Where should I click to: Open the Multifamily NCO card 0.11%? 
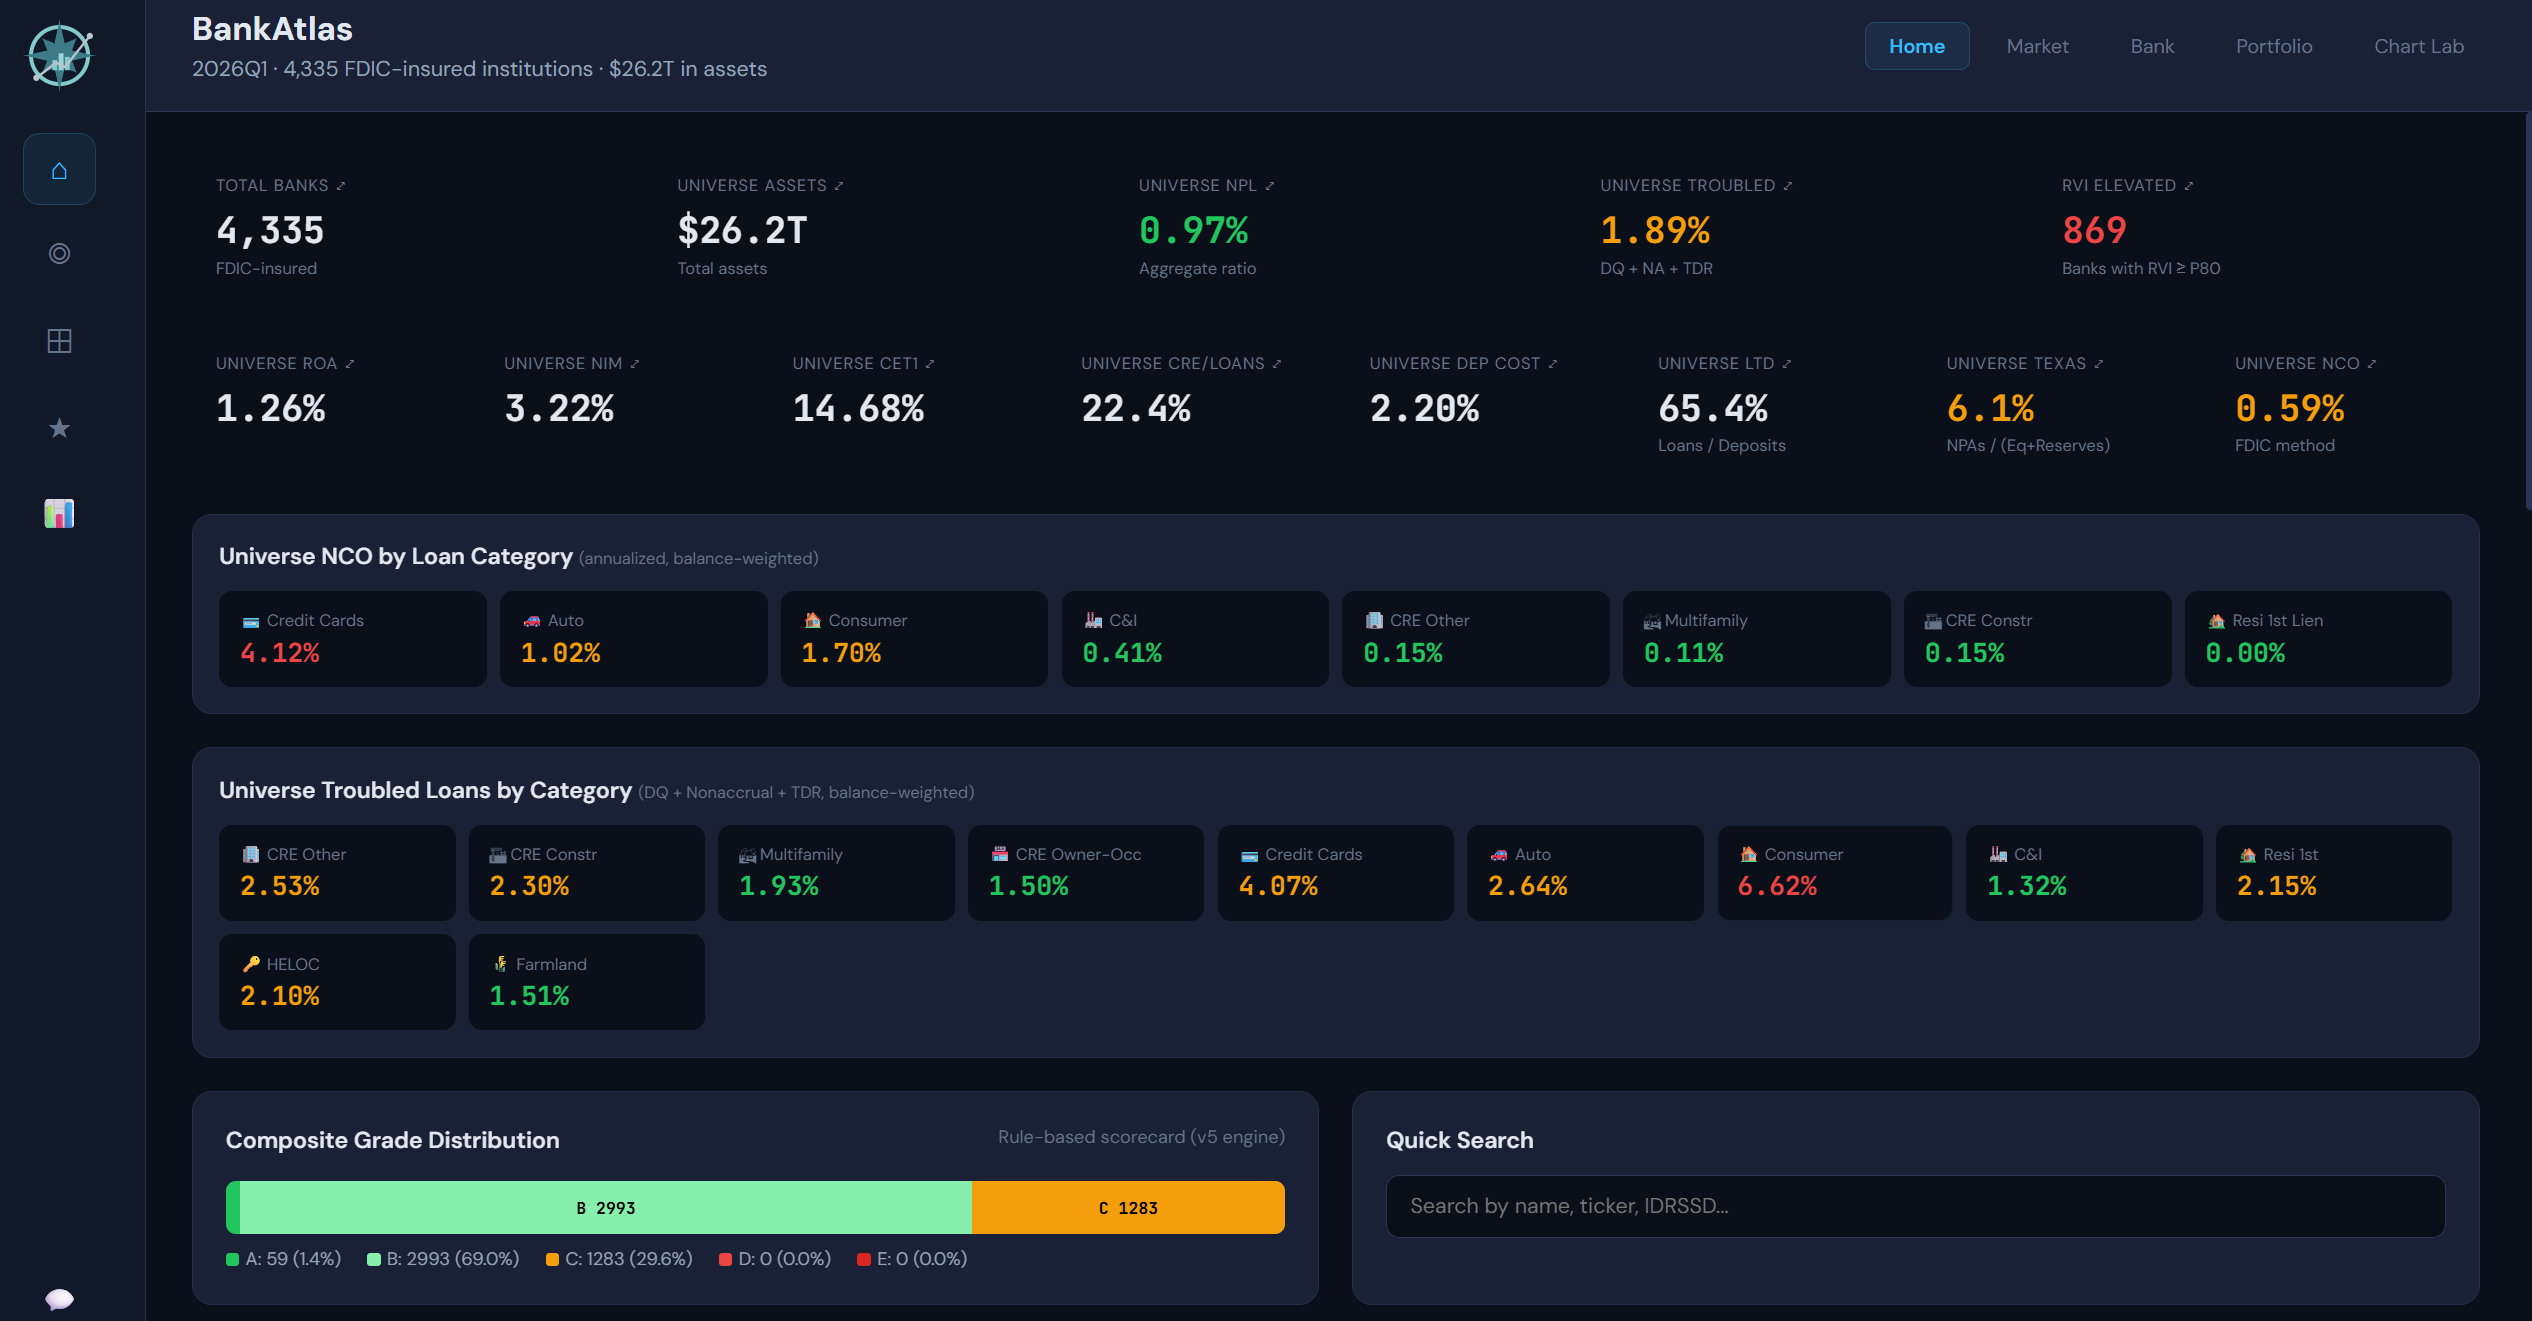tap(1757, 639)
